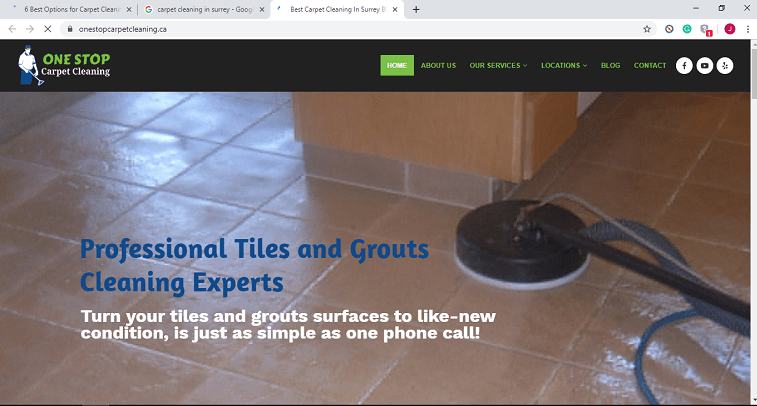Viewport: 757px width, 406px height.
Task: Go to the Contact page
Action: coord(650,66)
